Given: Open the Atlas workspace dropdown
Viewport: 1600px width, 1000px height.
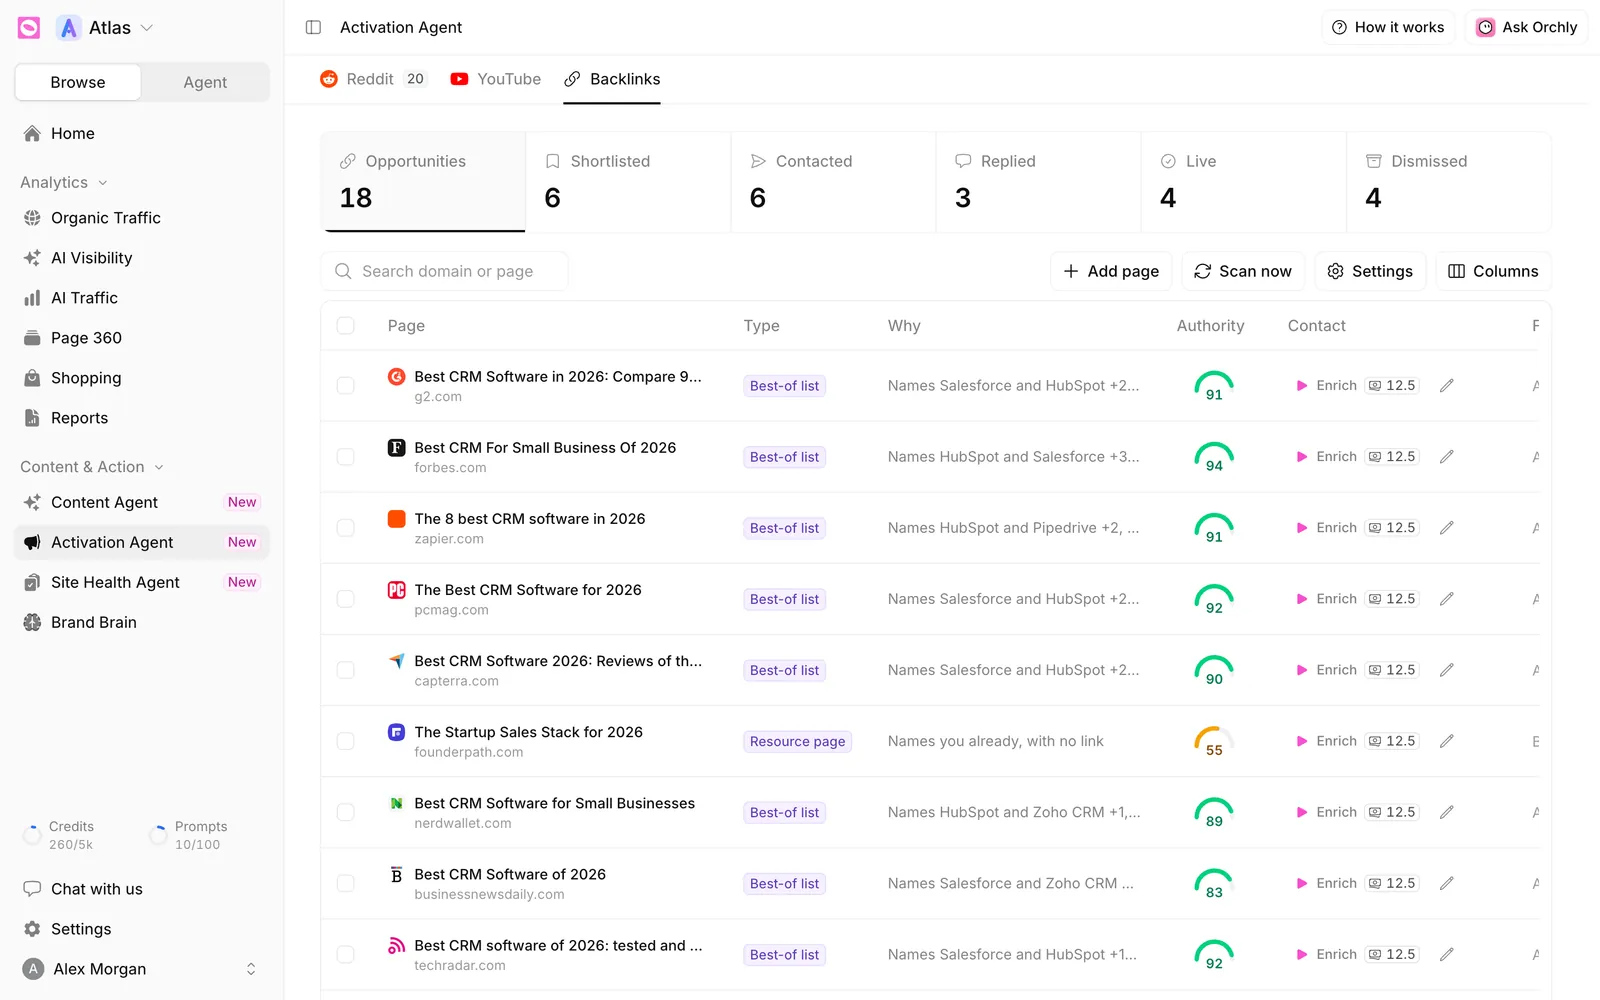Looking at the screenshot, I should tap(105, 28).
